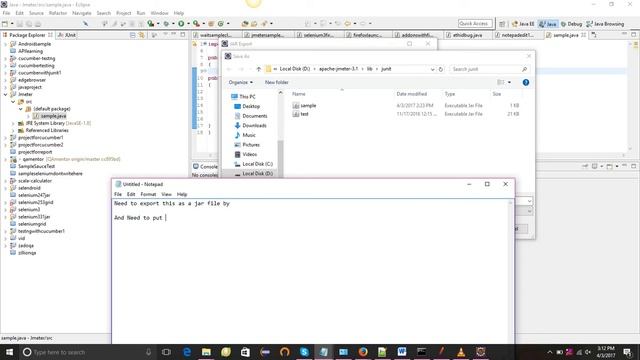The width and height of the screenshot is (640, 360).
Task: Click the Windows Start button
Action: pyautogui.click(x=9, y=352)
